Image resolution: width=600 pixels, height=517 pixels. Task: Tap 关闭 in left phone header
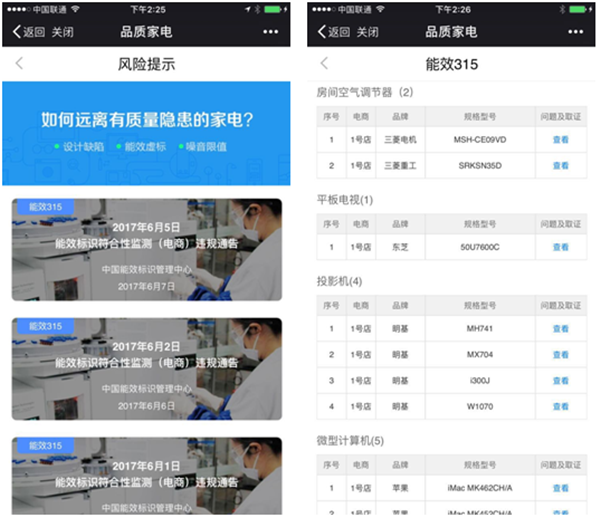click(x=62, y=32)
